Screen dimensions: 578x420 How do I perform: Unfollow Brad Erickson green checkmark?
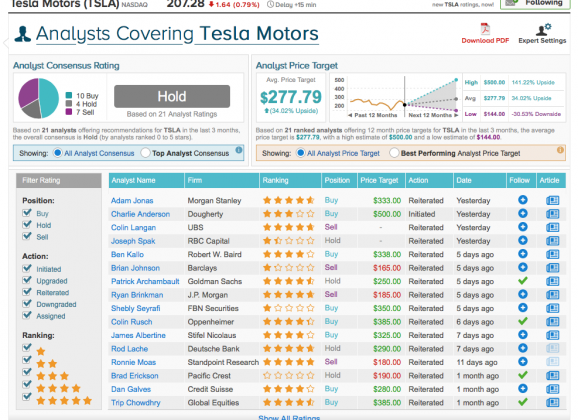522,375
